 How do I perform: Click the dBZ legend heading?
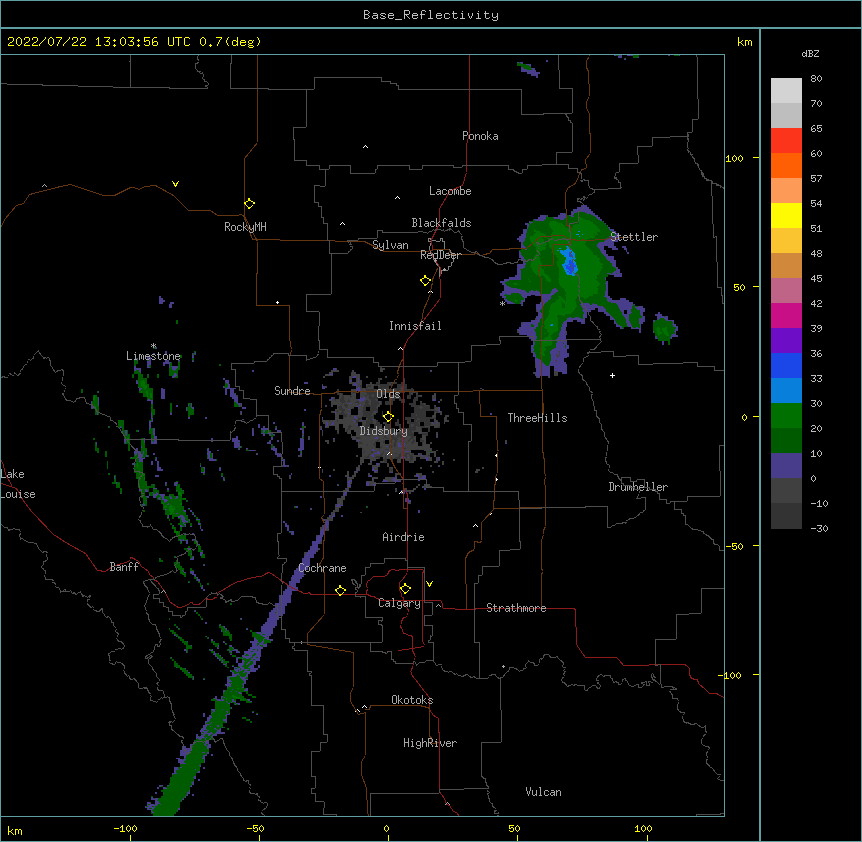810,53
